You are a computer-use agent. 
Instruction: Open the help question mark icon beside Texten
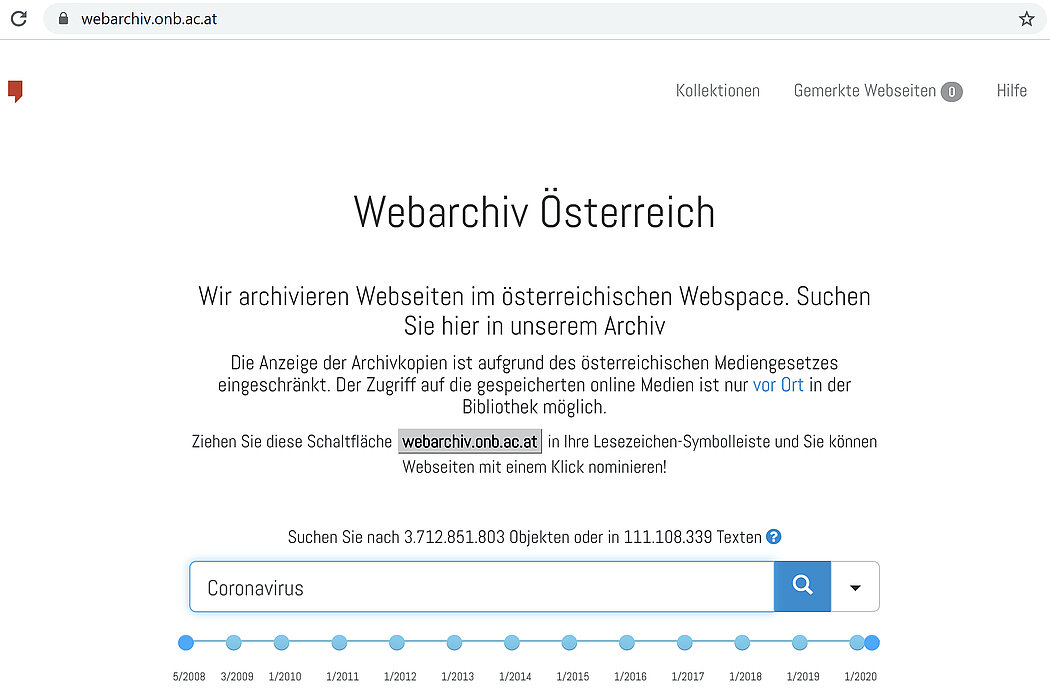[x=773, y=537]
